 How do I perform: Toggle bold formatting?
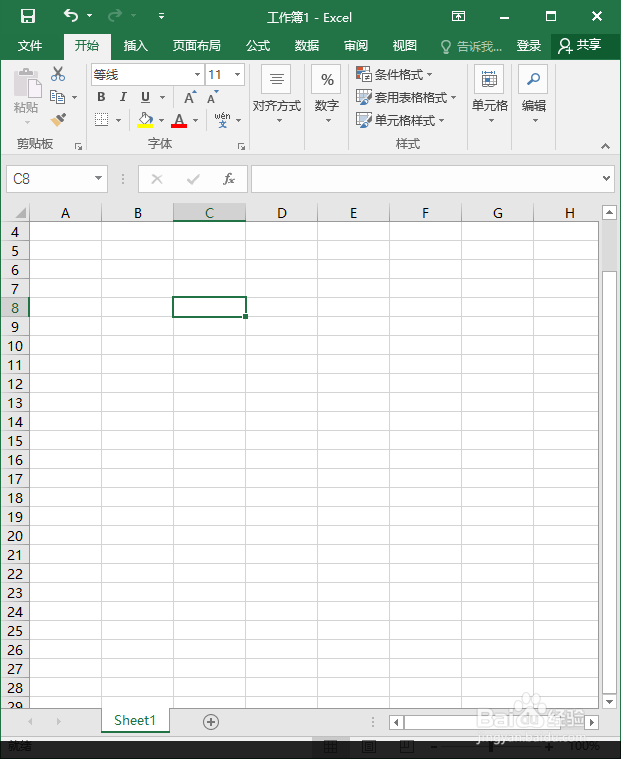[x=101, y=97]
